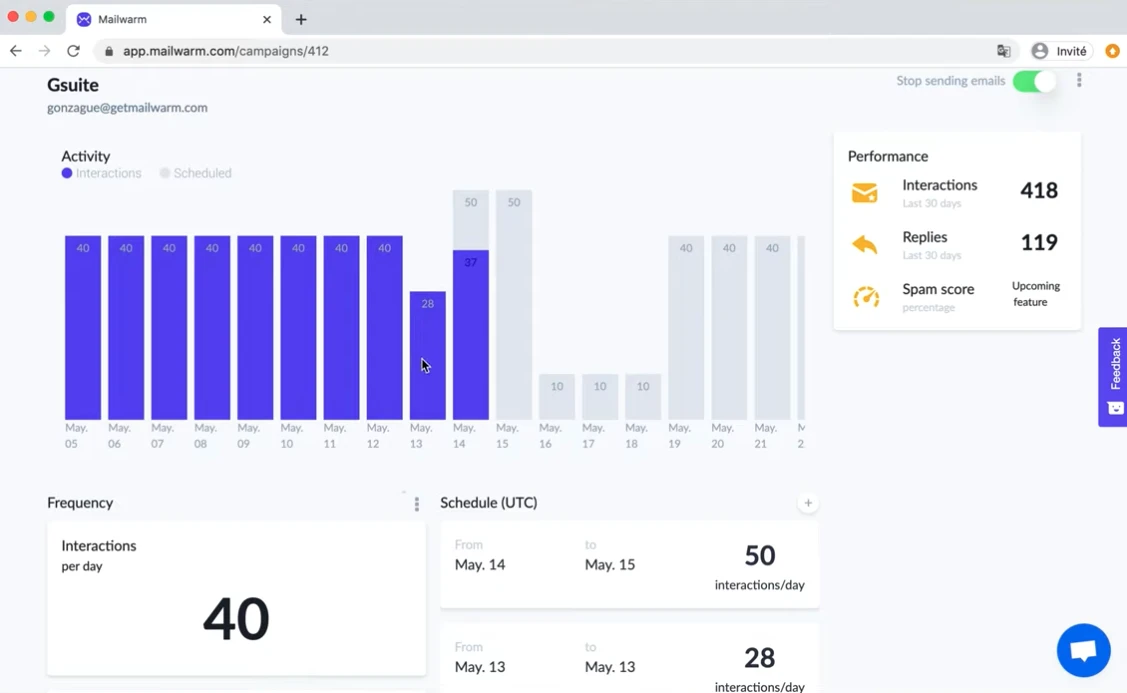Open the campaign three-dot options menu
Viewport: 1127px width, 693px height.
tap(1079, 81)
